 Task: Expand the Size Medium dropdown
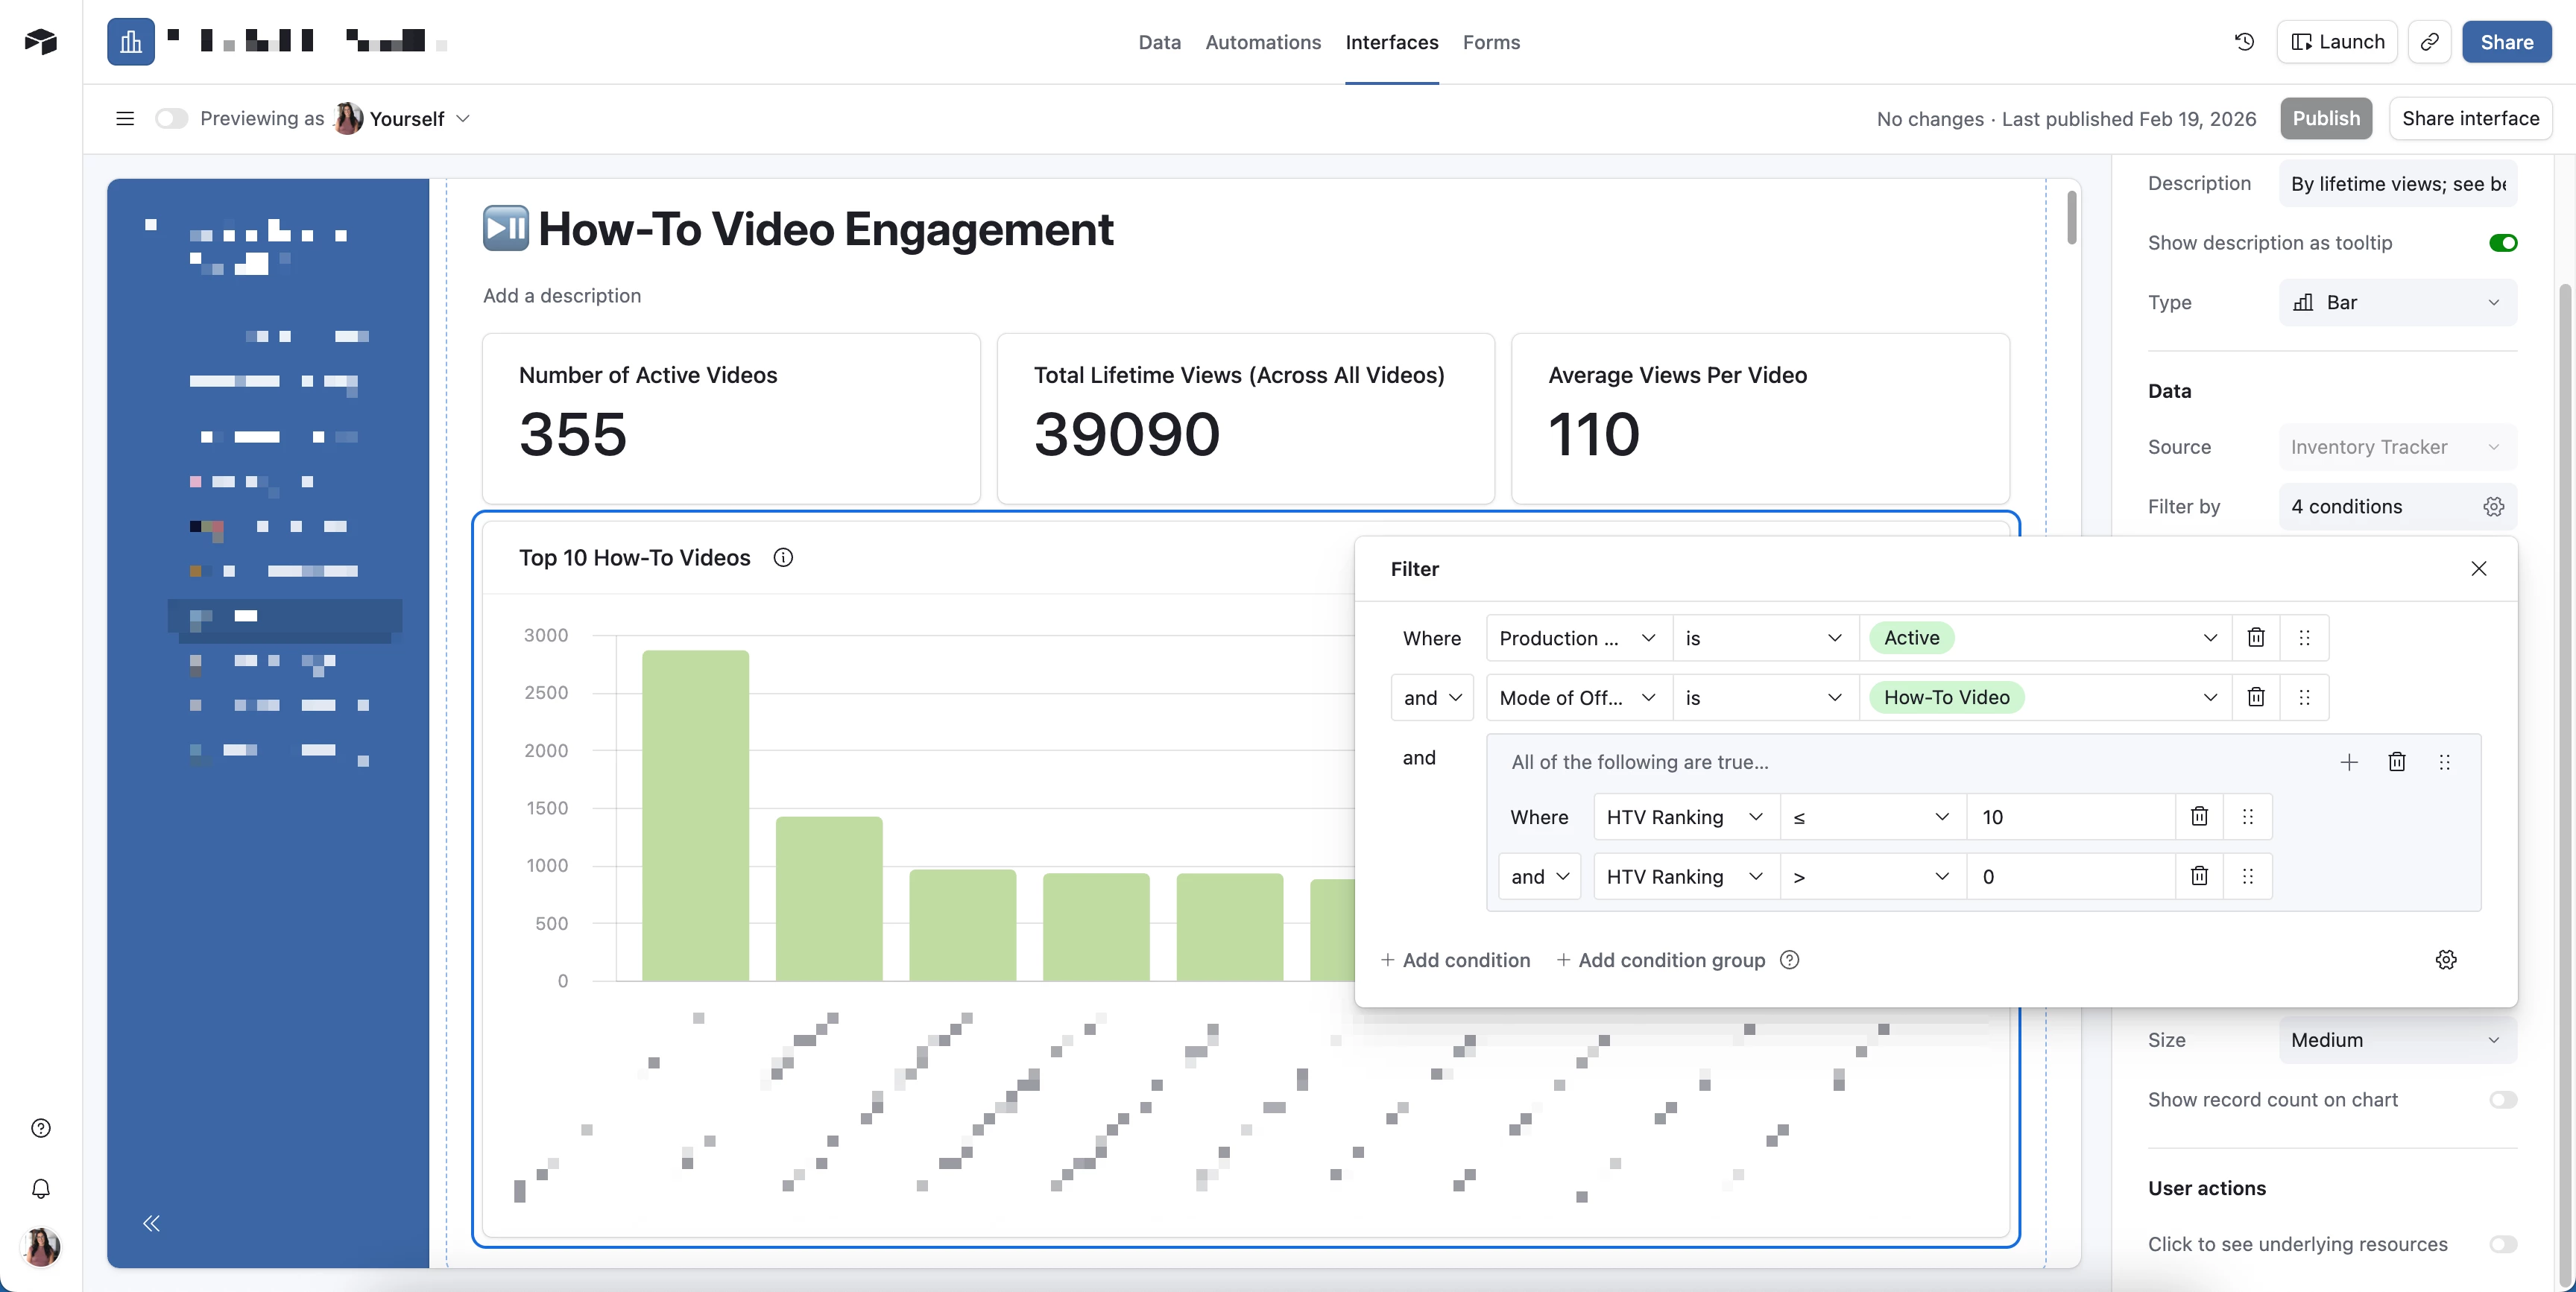(2397, 1040)
